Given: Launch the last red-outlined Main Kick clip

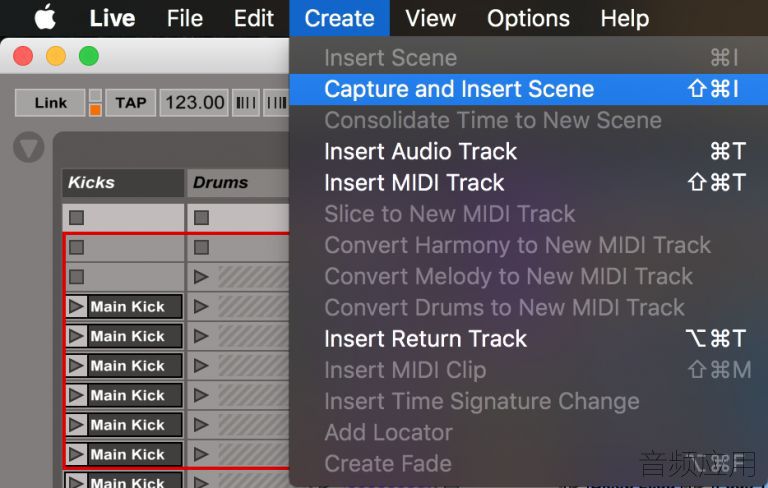Looking at the screenshot, I should 76,454.
